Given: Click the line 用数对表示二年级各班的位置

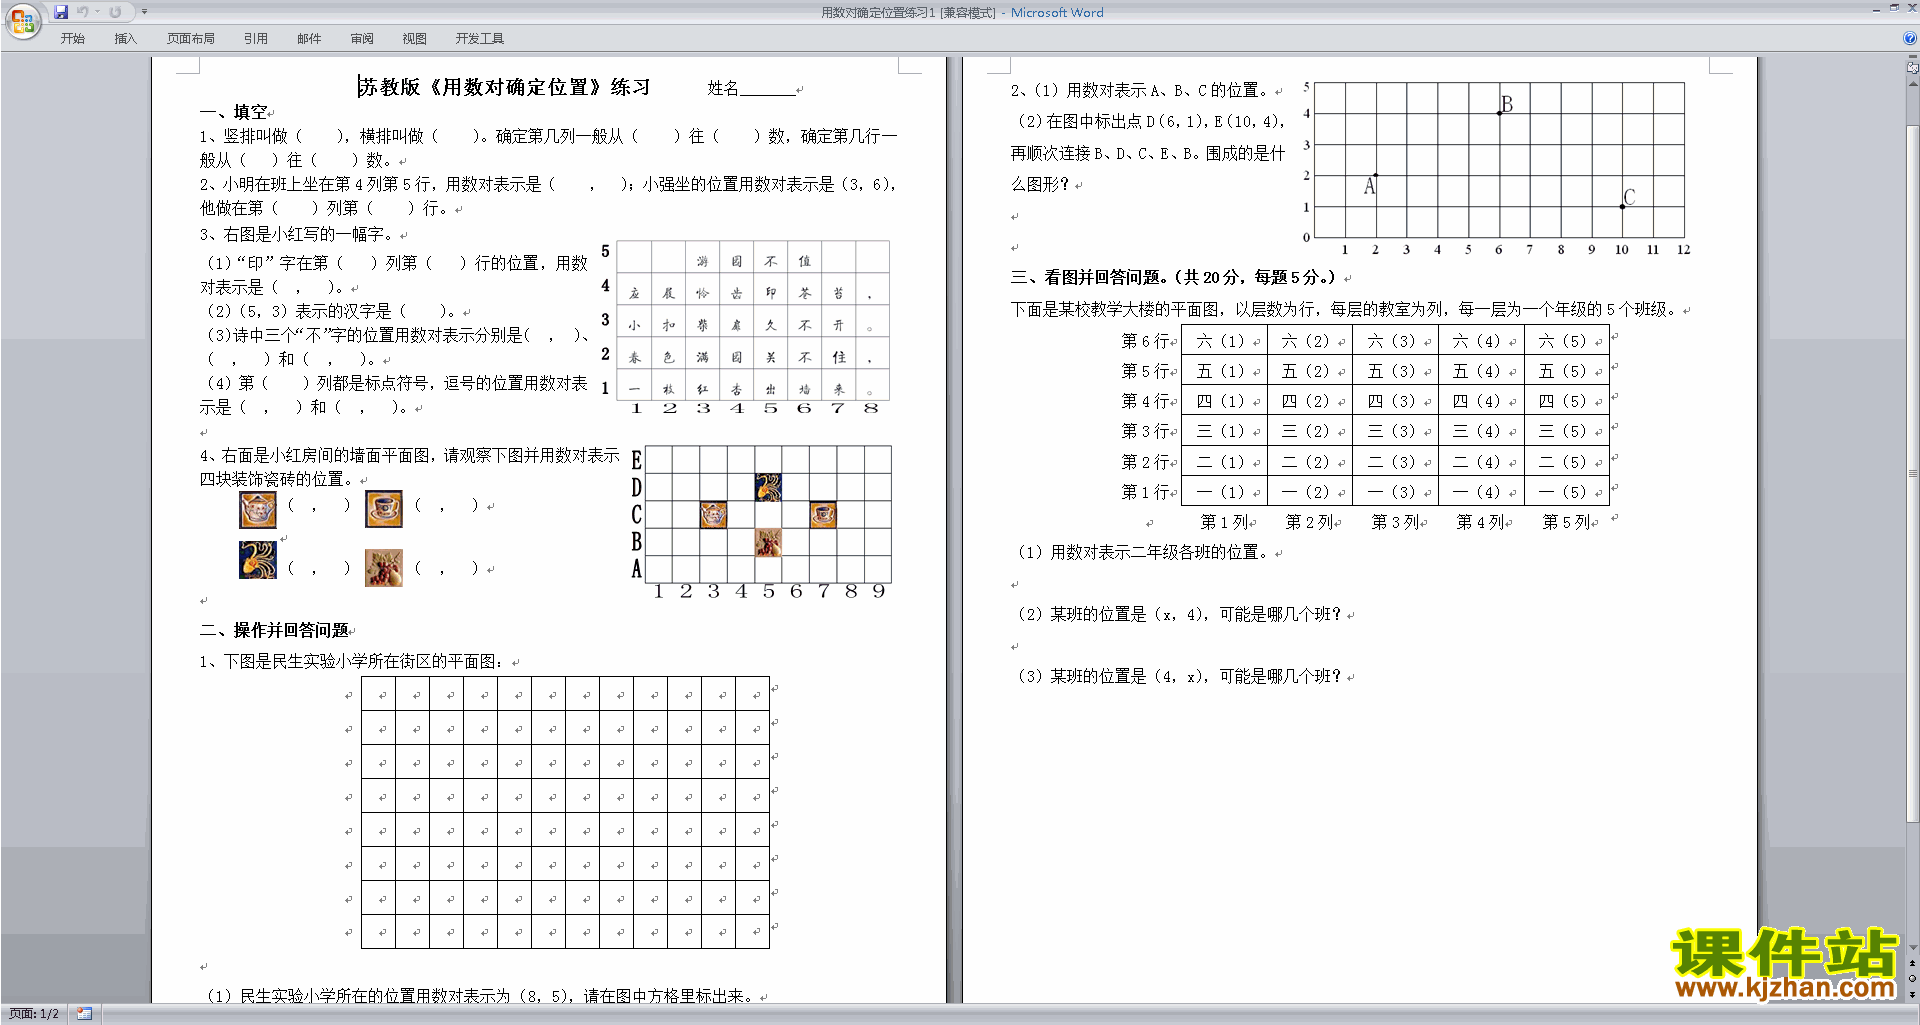Looking at the screenshot, I should pos(1160,552).
